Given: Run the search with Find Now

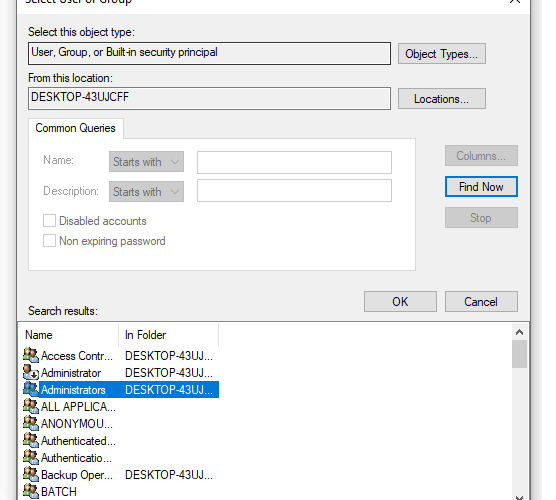Looking at the screenshot, I should 481,187.
